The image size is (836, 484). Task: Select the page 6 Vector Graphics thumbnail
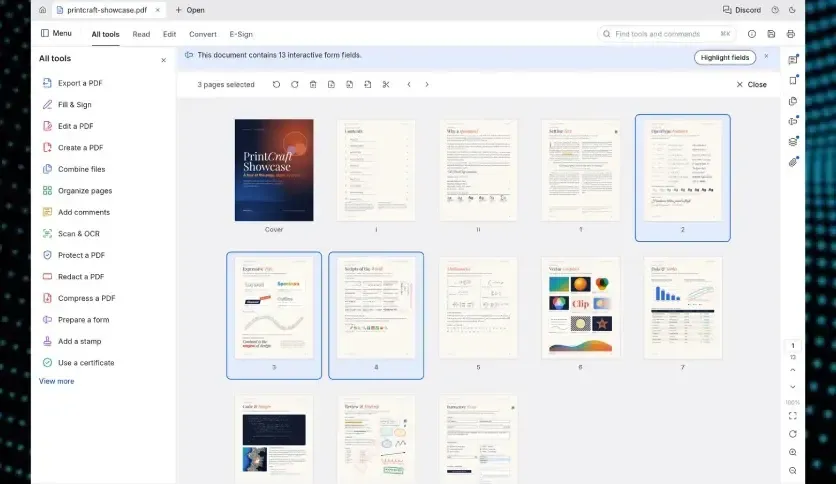tap(581, 308)
